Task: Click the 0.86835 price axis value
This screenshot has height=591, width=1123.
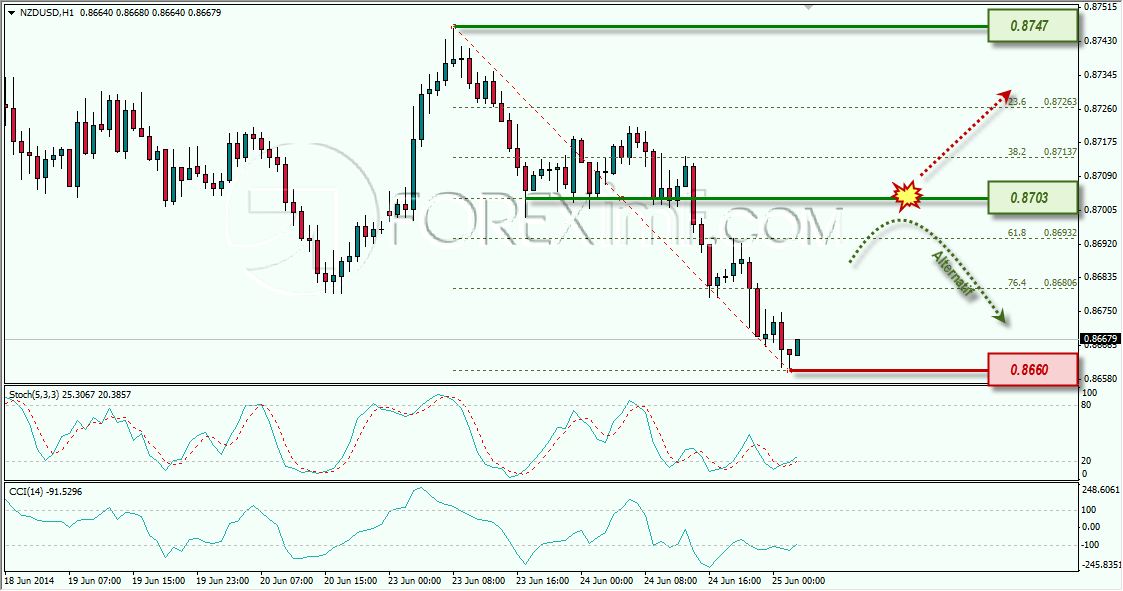Action: pyautogui.click(x=1102, y=277)
